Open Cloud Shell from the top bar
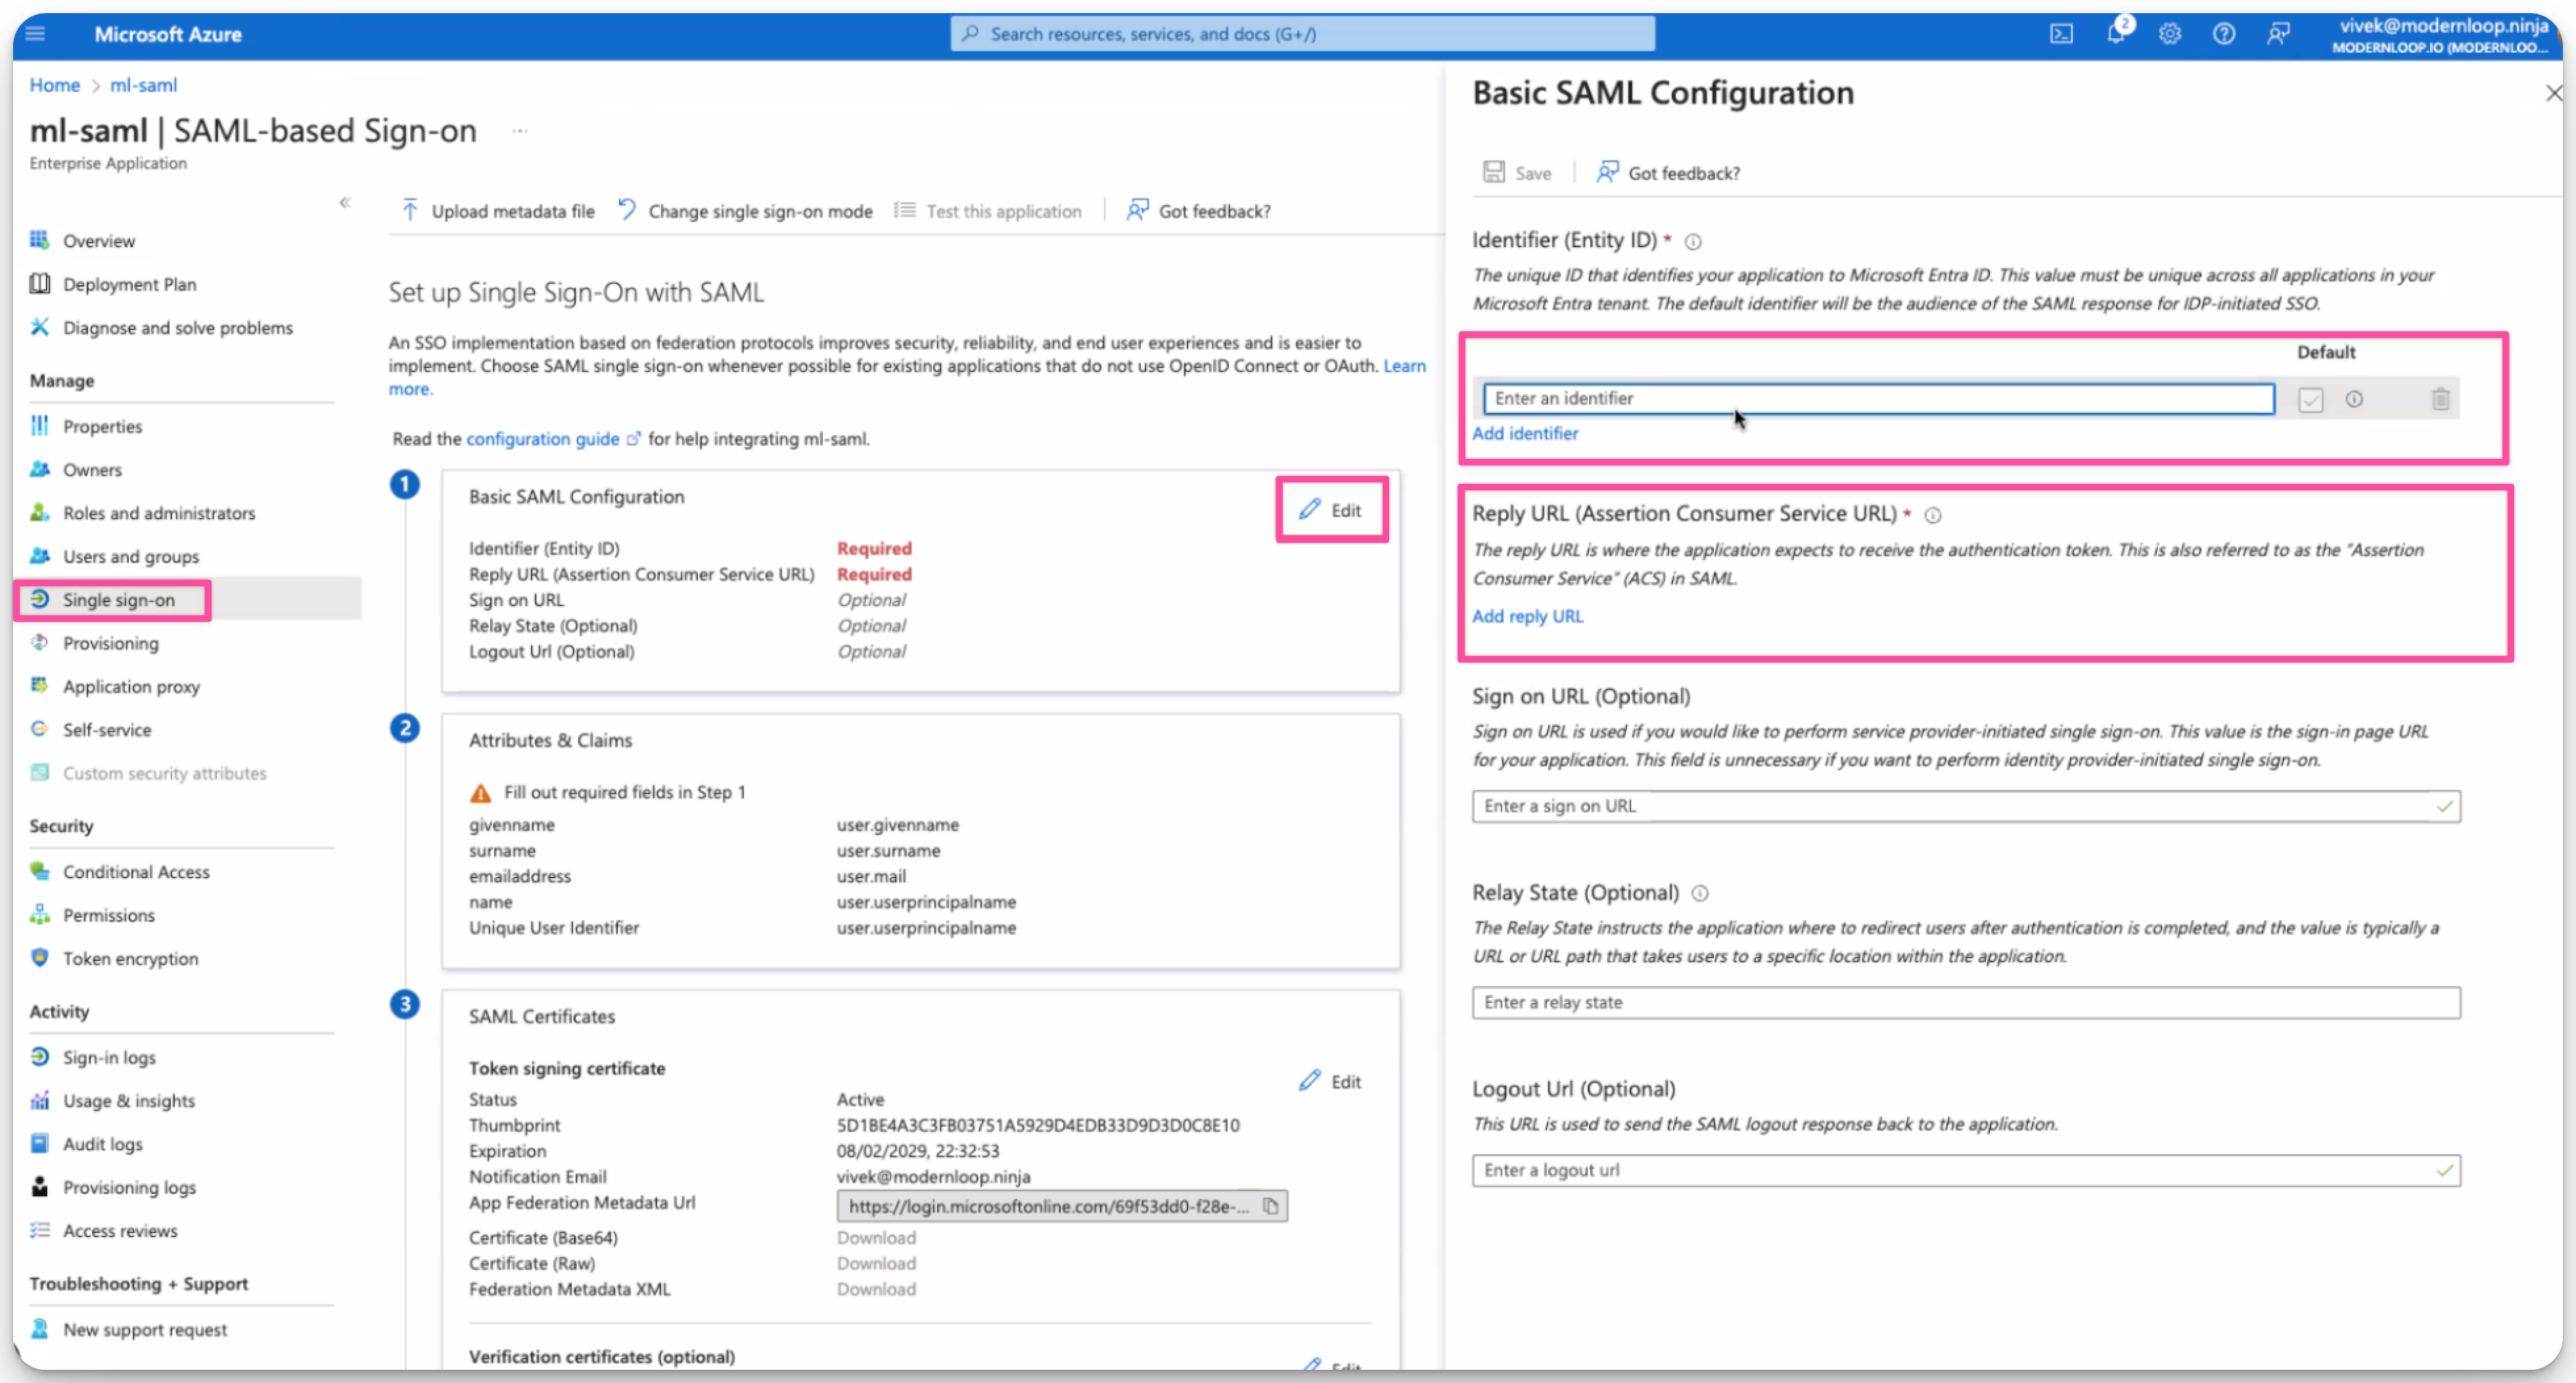This screenshot has height=1383, width=2576. (x=2061, y=34)
